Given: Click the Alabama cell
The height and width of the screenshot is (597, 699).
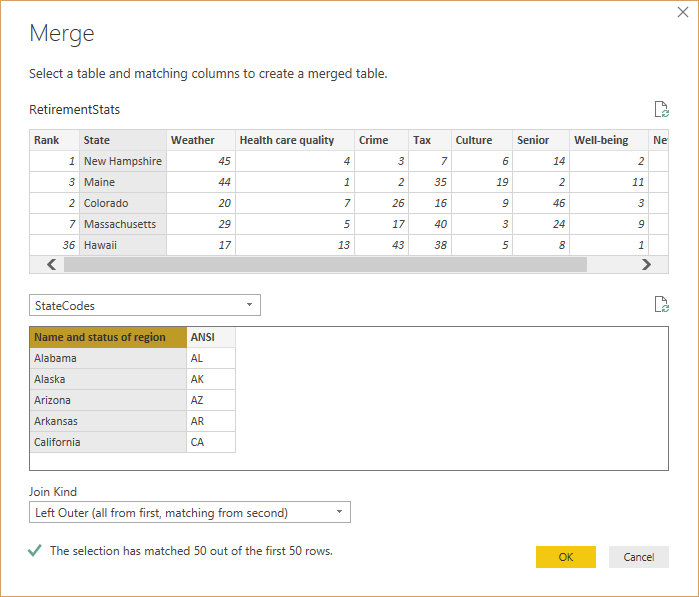Looking at the screenshot, I should [x=108, y=358].
